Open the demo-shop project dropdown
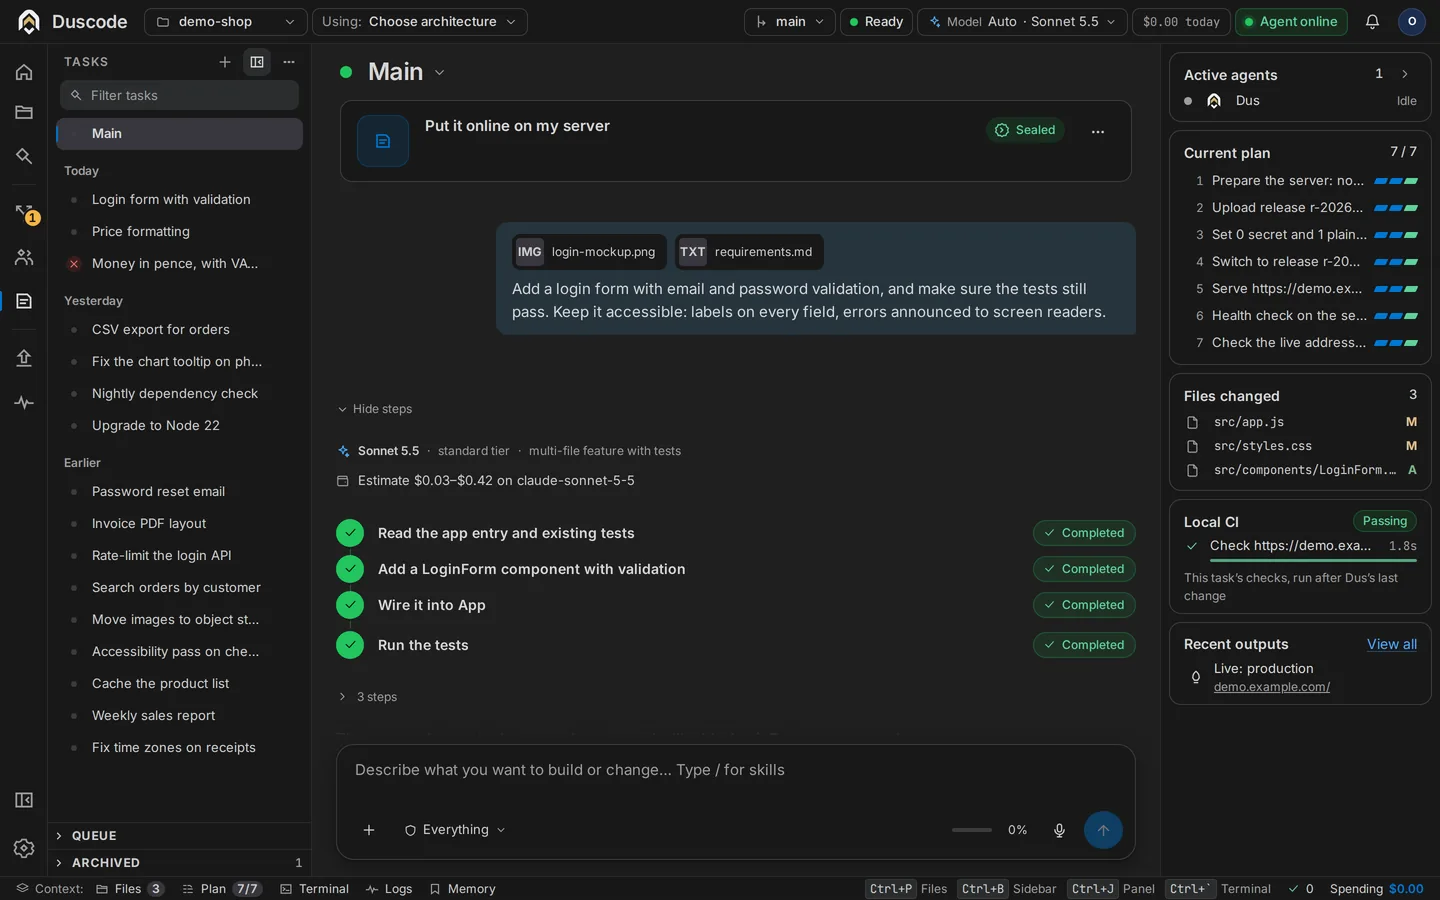Viewport: 1440px width, 900px height. pyautogui.click(x=224, y=22)
